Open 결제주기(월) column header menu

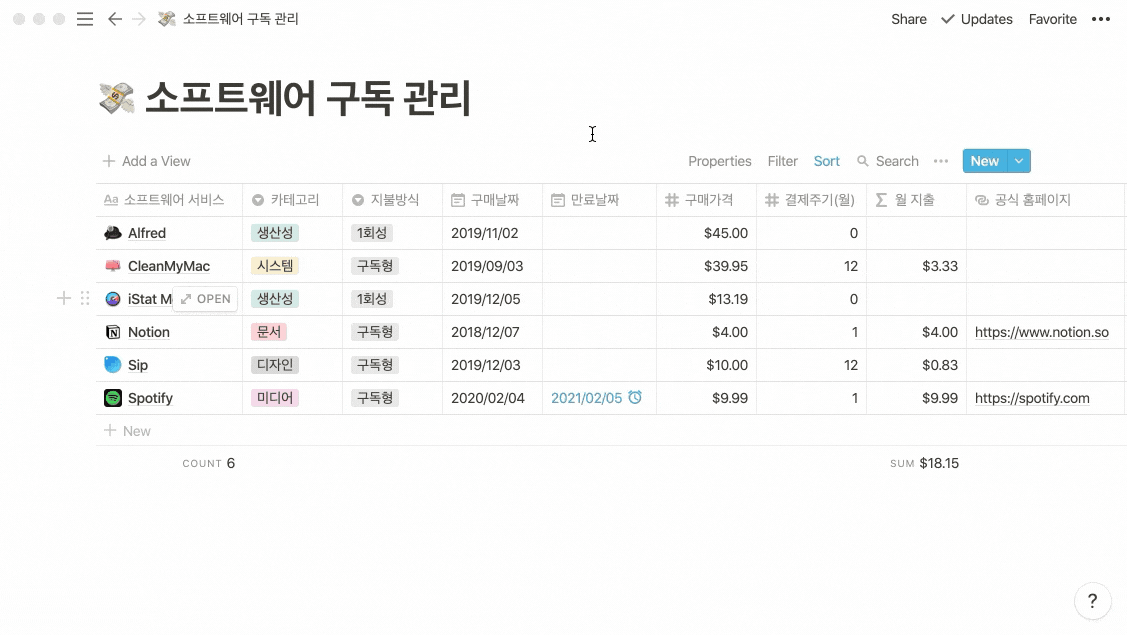click(x=811, y=200)
